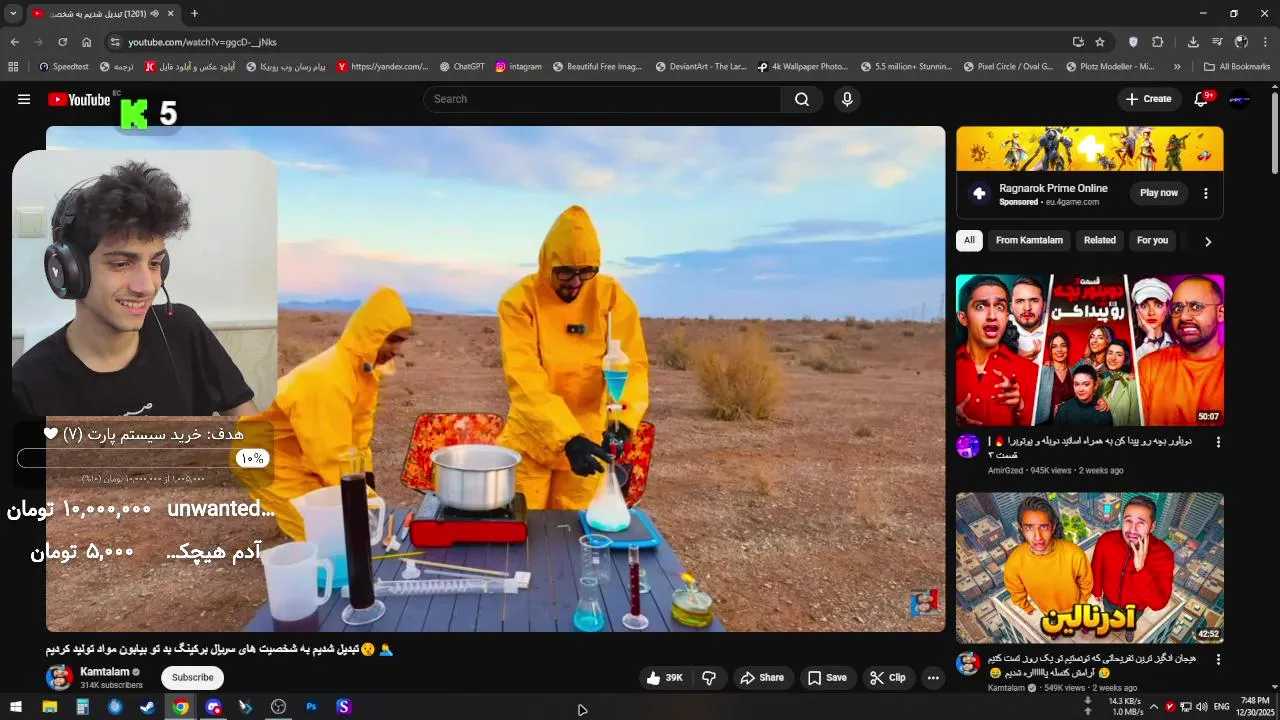Save the video to a playlist
This screenshot has height=720, width=1280.
(827, 677)
